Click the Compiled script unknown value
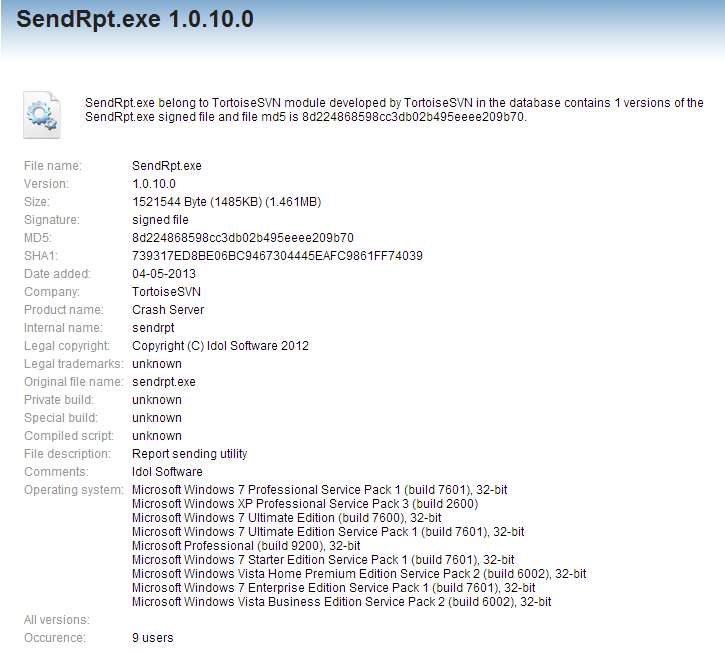This screenshot has width=725, height=652. pyautogui.click(x=157, y=437)
